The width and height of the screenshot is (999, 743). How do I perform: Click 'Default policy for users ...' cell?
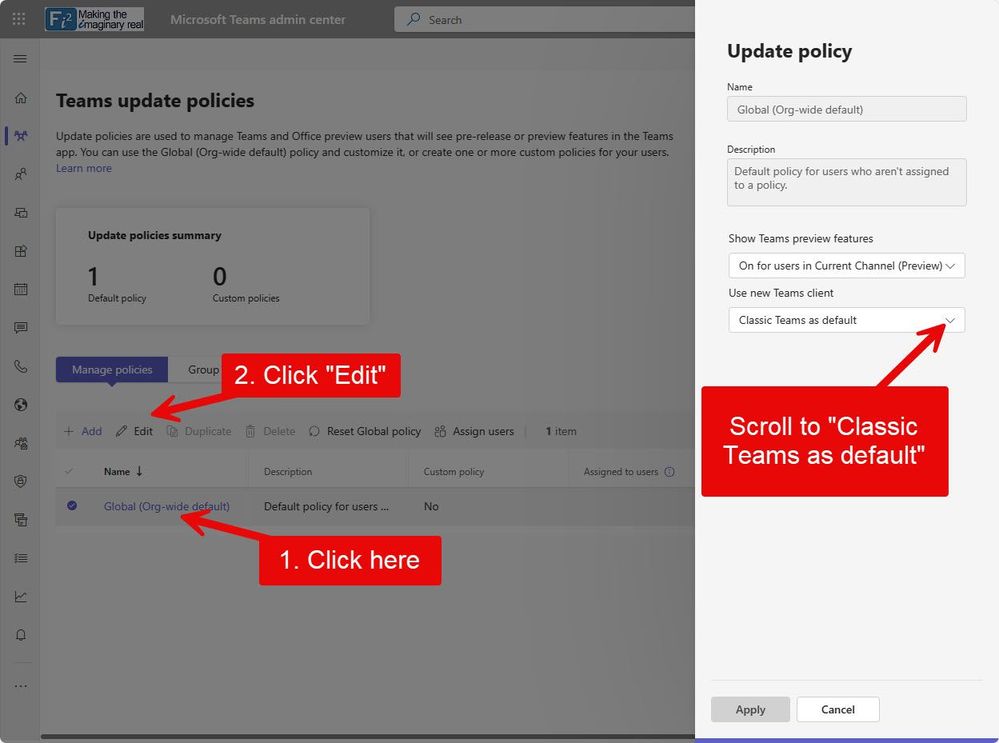326,507
